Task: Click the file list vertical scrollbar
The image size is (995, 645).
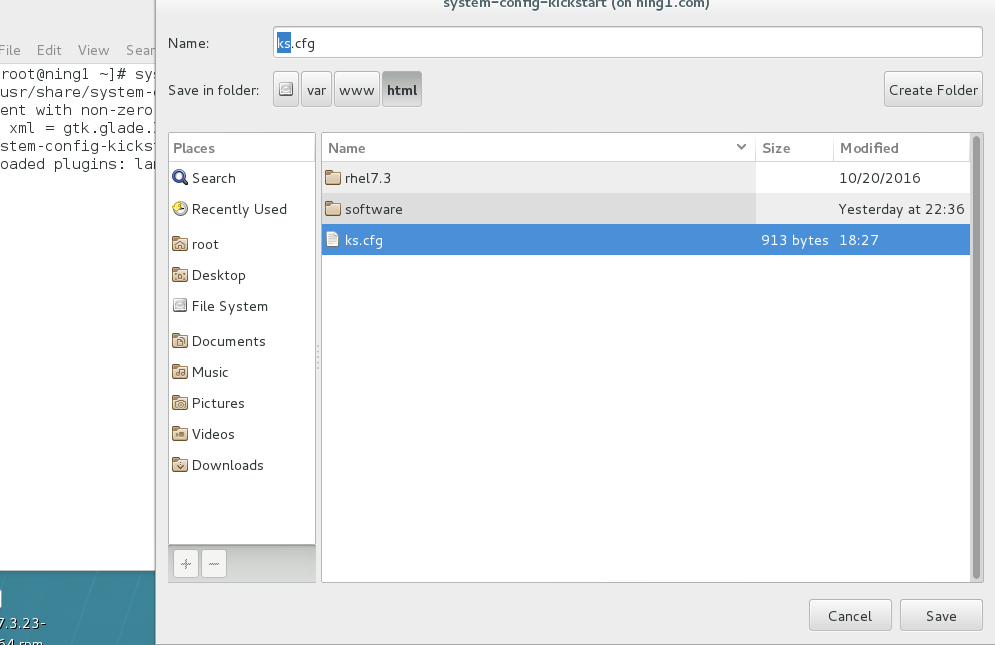Action: [x=977, y=358]
